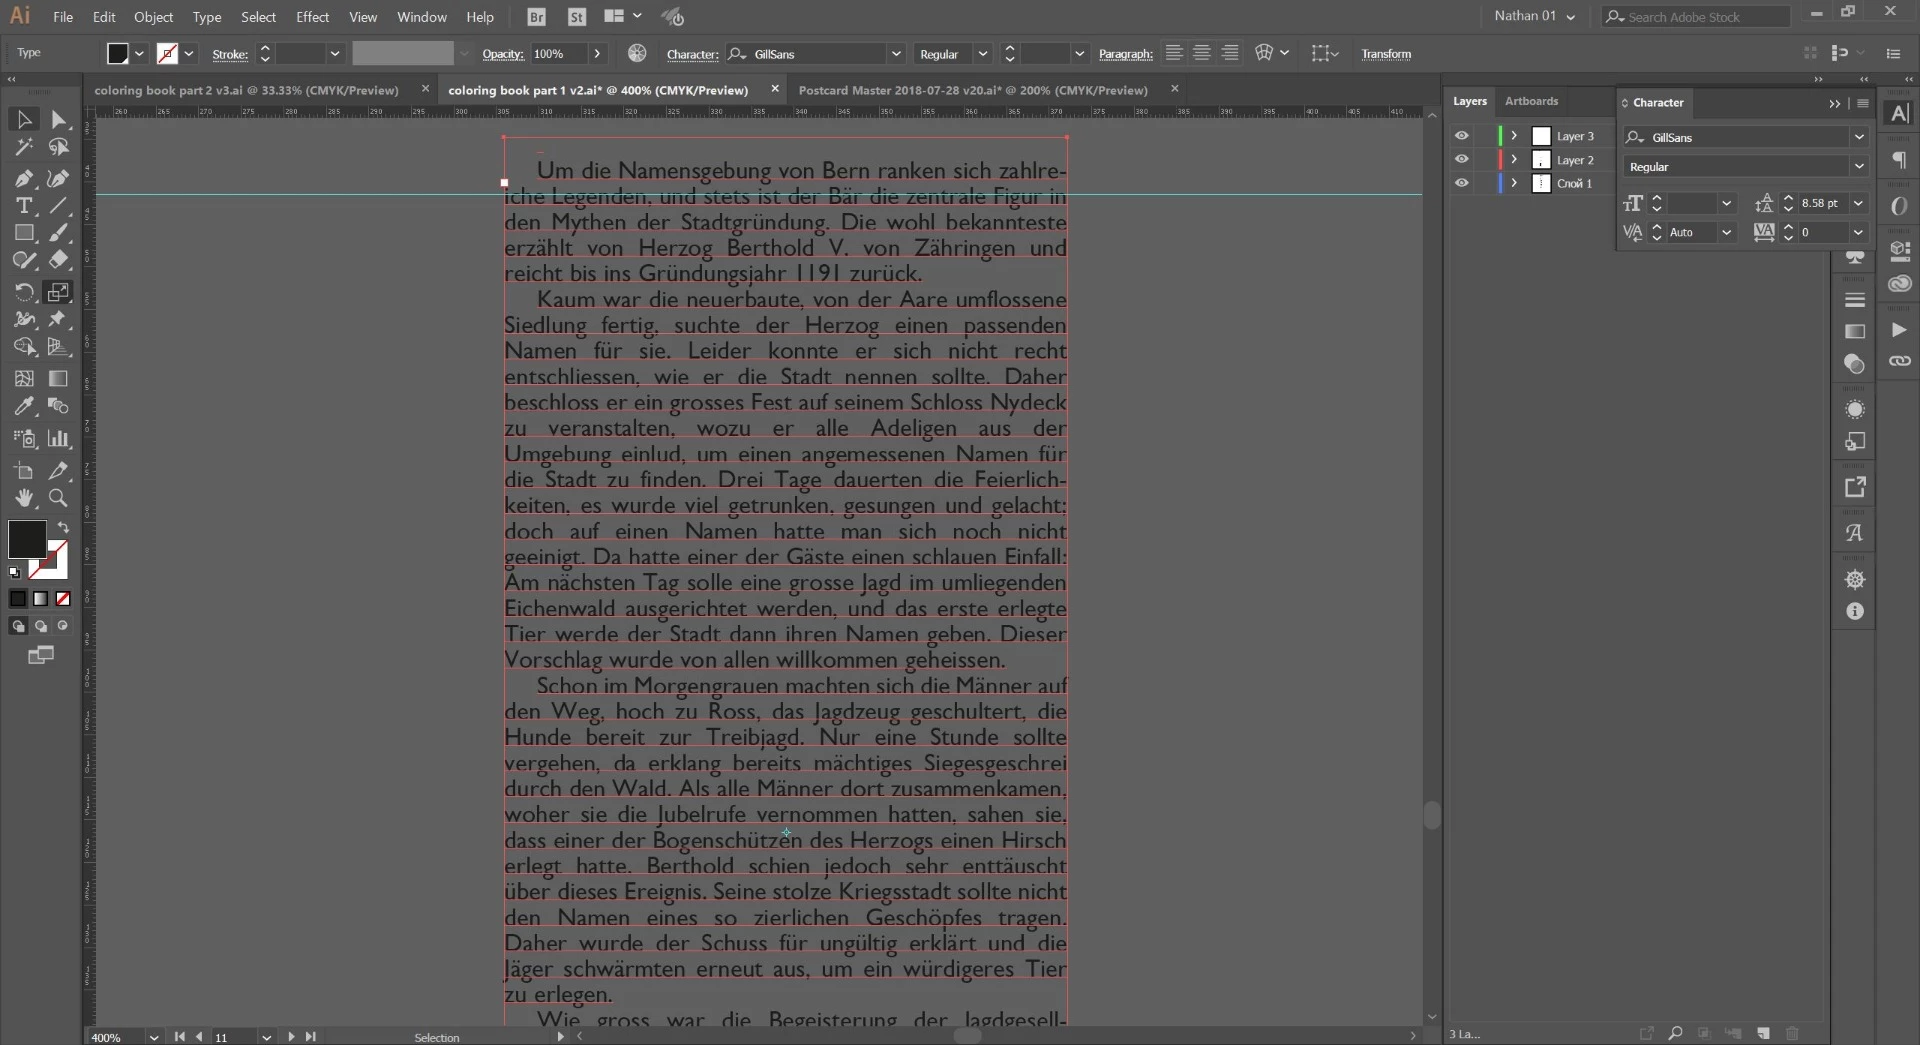Screen dimensions: 1920x1045
Task: Open the Paragraph panel link
Action: tap(1125, 54)
